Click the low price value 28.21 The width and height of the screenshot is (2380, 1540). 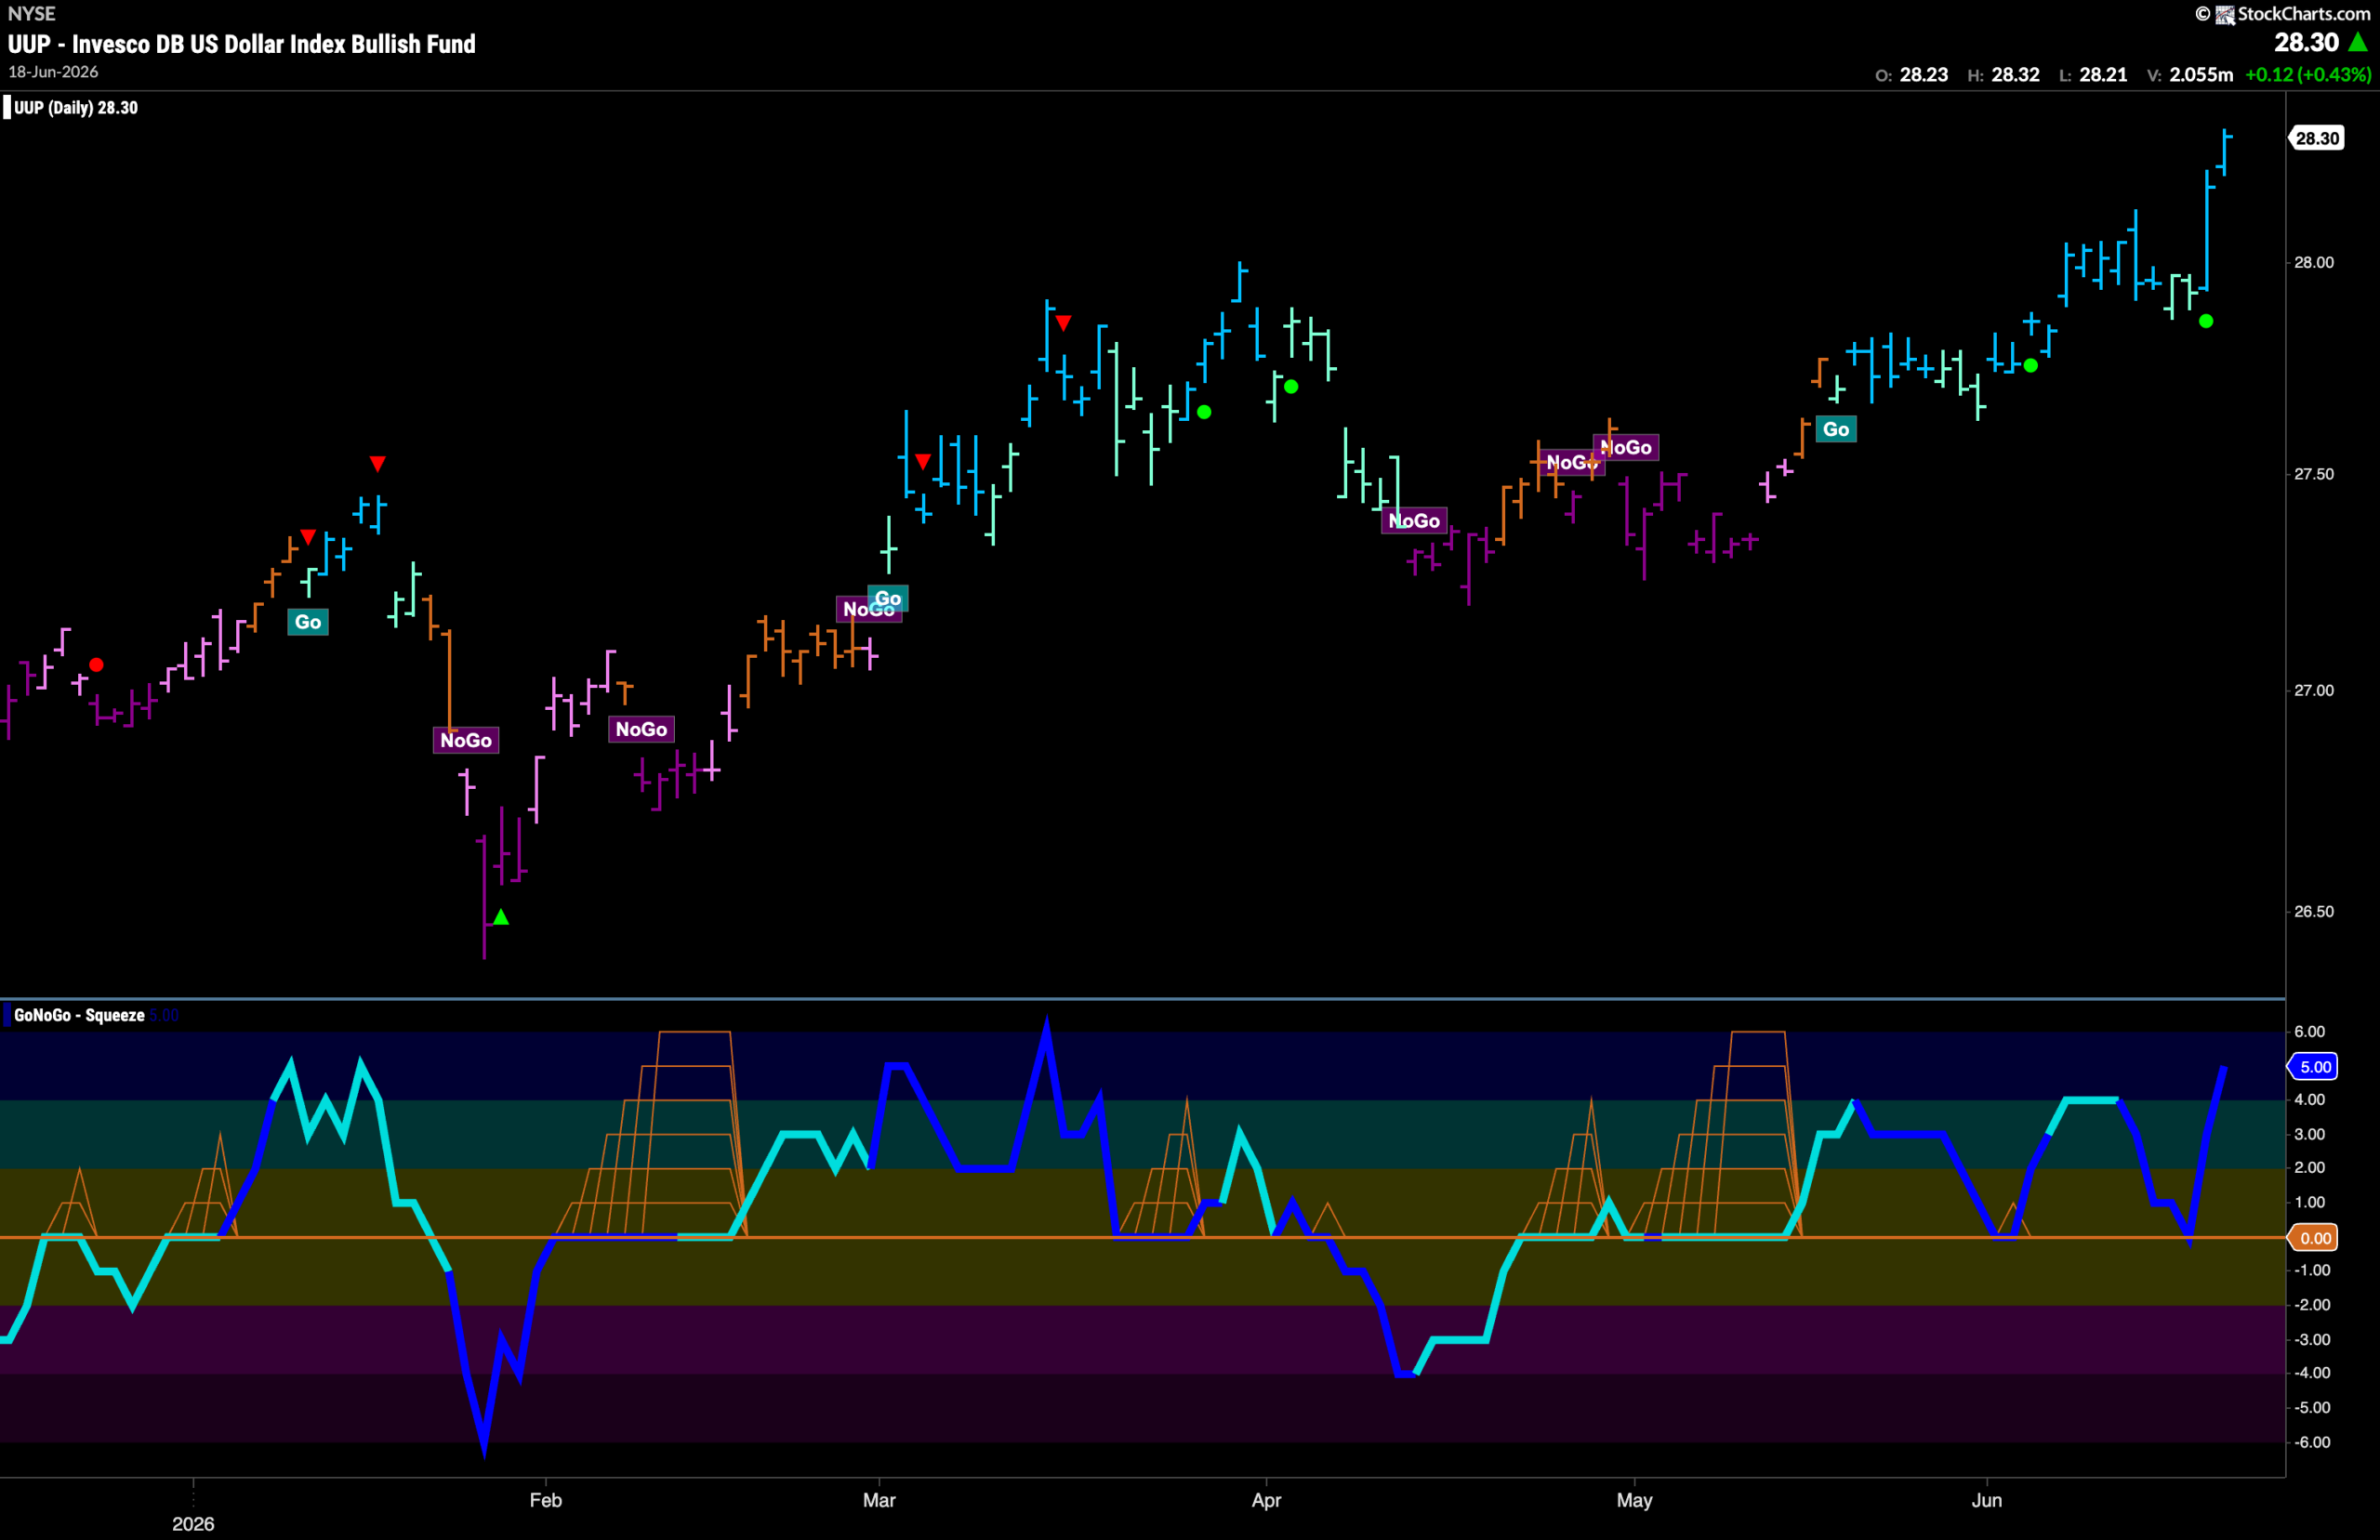pyautogui.click(x=2103, y=75)
